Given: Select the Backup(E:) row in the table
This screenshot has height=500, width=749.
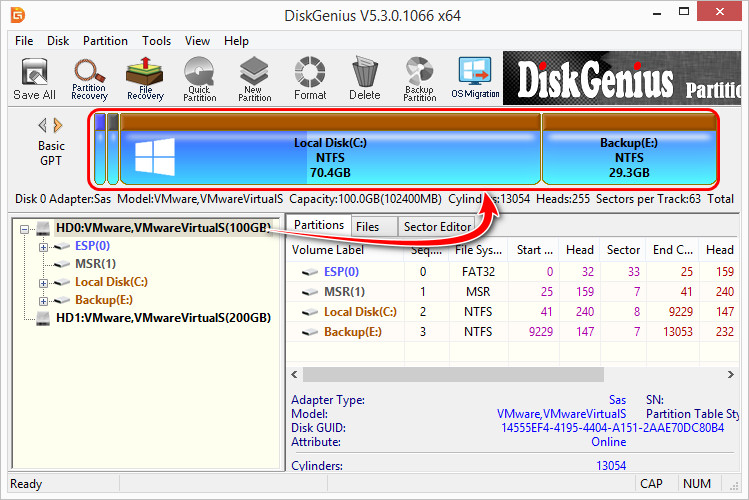Looking at the screenshot, I should click(x=513, y=332).
